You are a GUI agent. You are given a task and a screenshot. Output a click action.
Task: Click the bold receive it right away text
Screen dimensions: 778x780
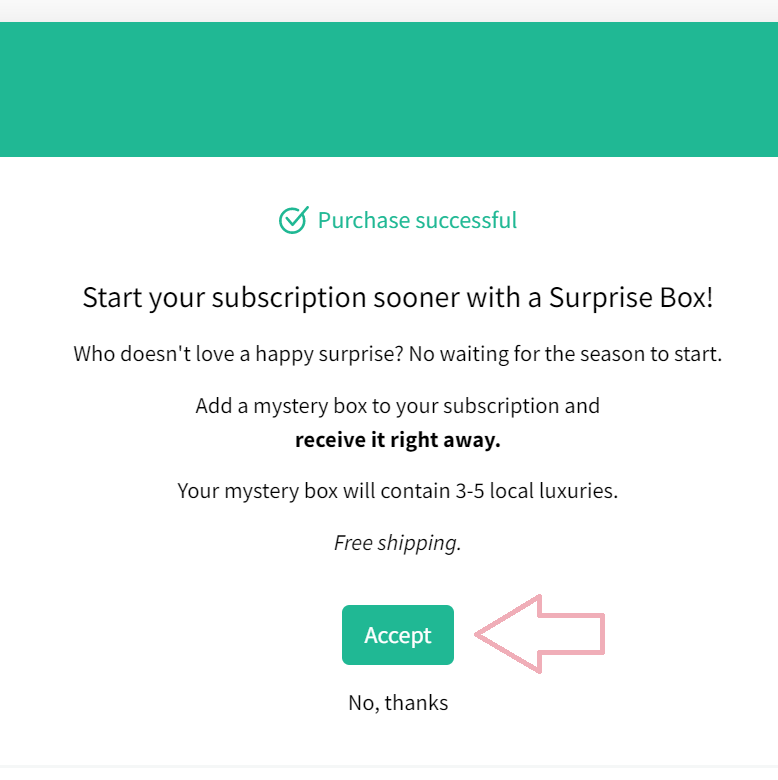(x=397, y=440)
